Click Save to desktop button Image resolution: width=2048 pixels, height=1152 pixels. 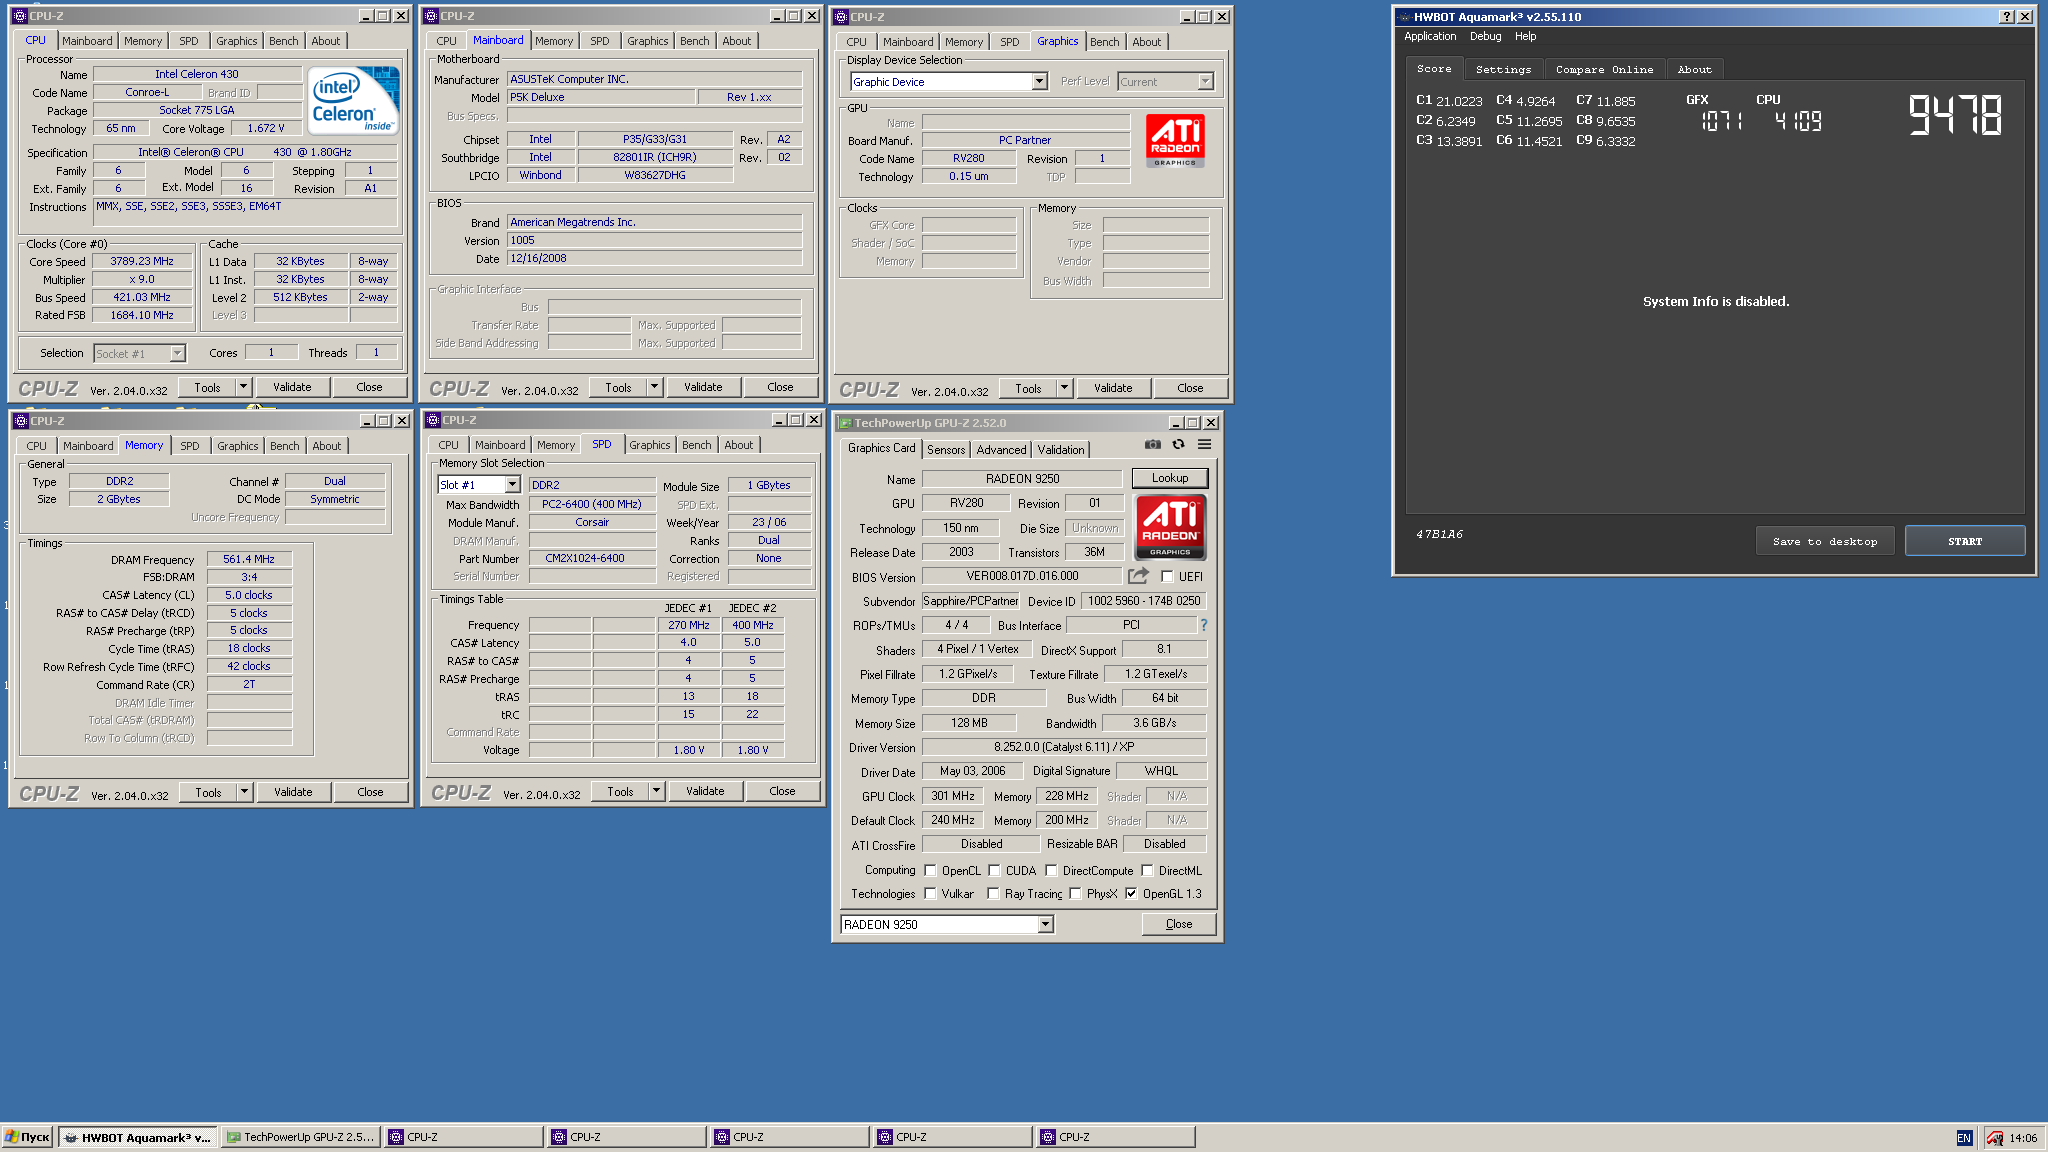(1825, 541)
